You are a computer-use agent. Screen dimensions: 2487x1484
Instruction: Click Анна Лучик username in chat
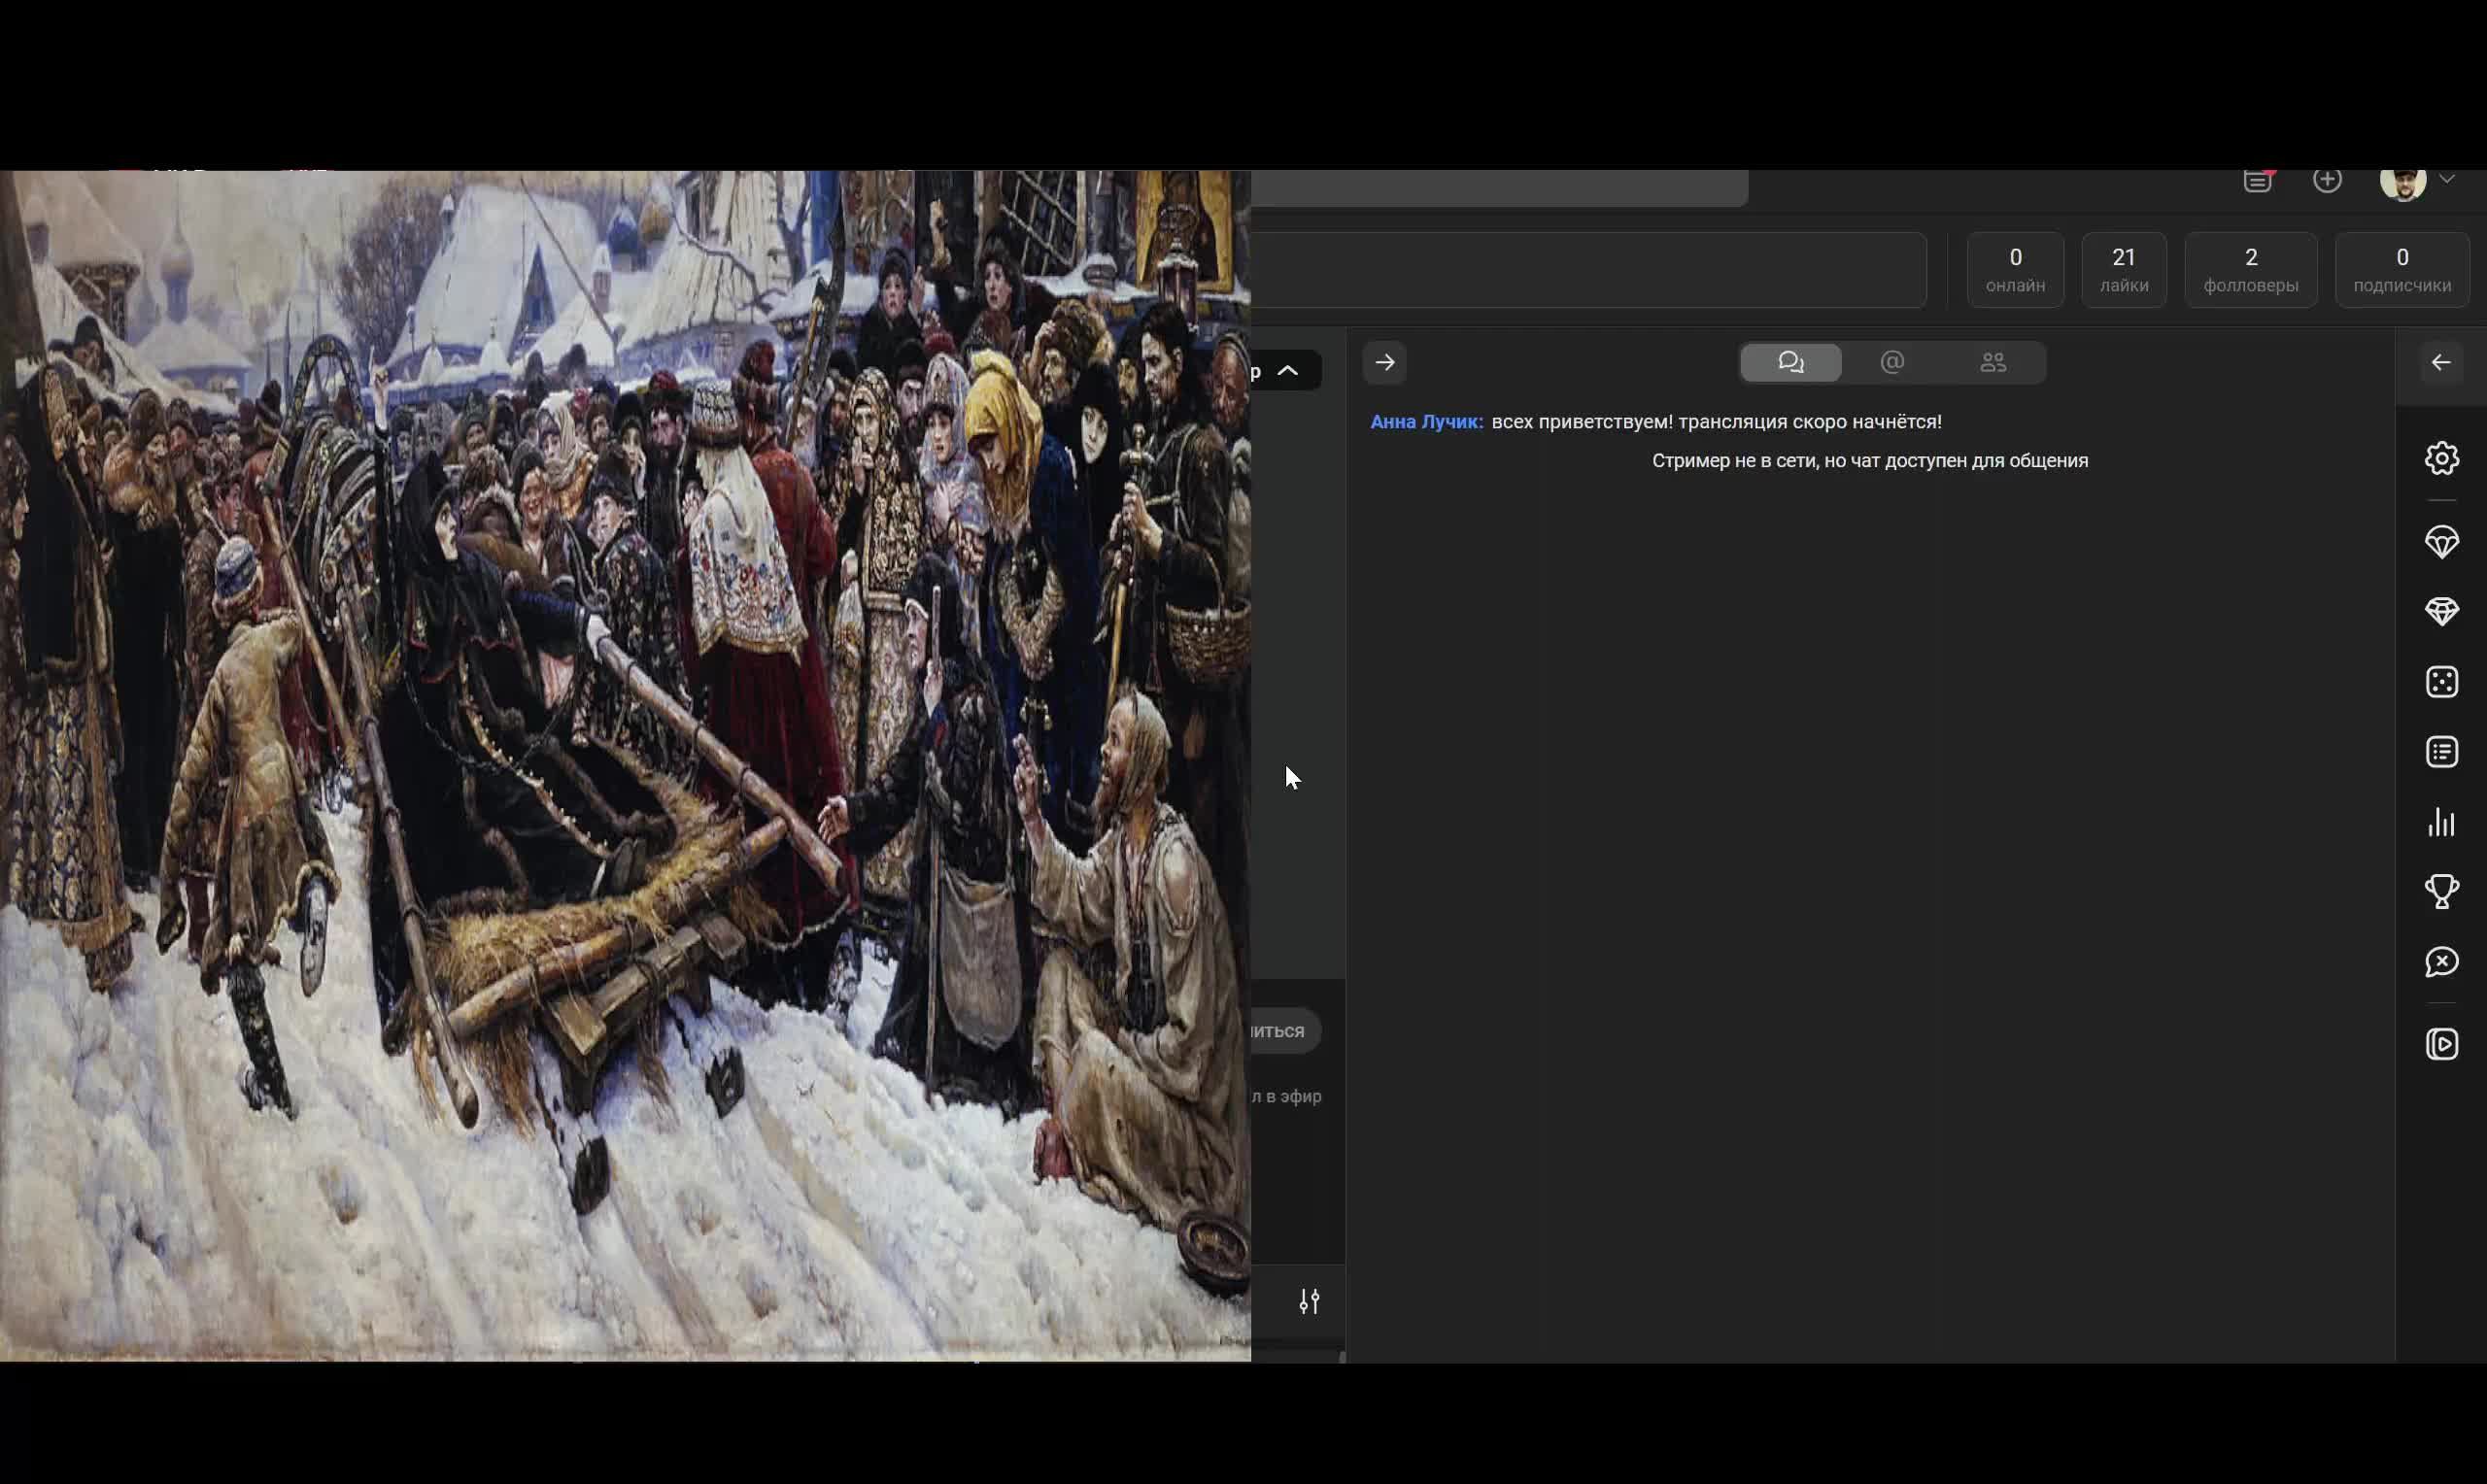(1425, 422)
